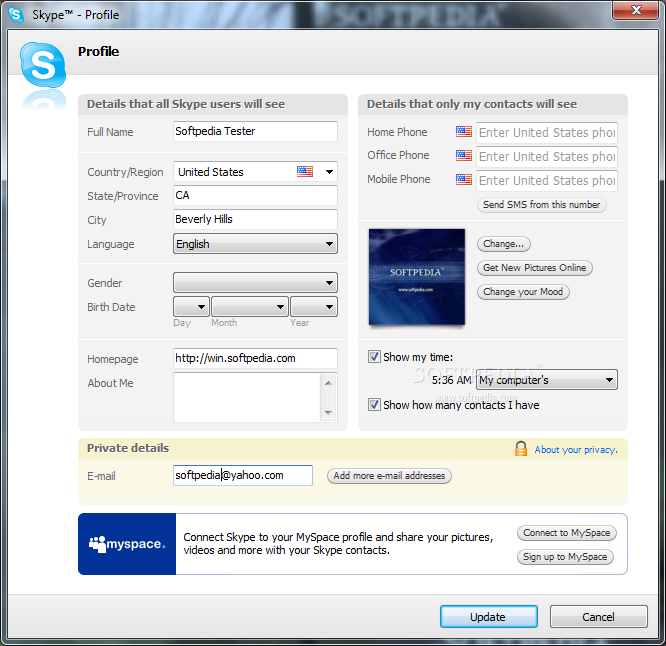666x646 pixels.
Task: Open the Birth Date Day dropdown
Action: pos(191,307)
